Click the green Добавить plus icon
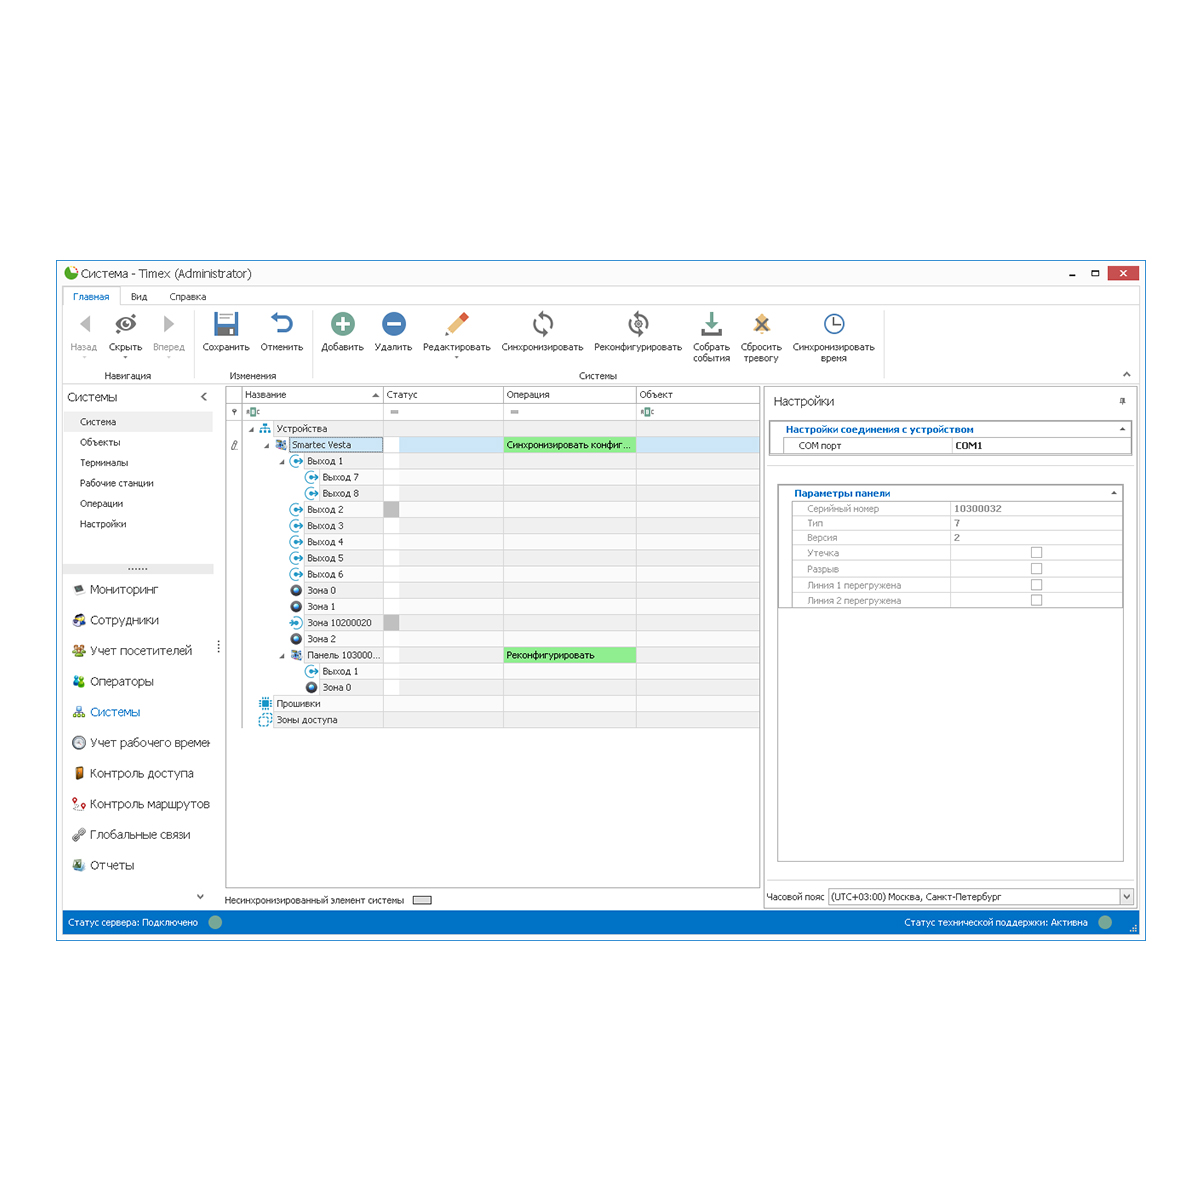This screenshot has width=1200, height=1200. point(343,323)
